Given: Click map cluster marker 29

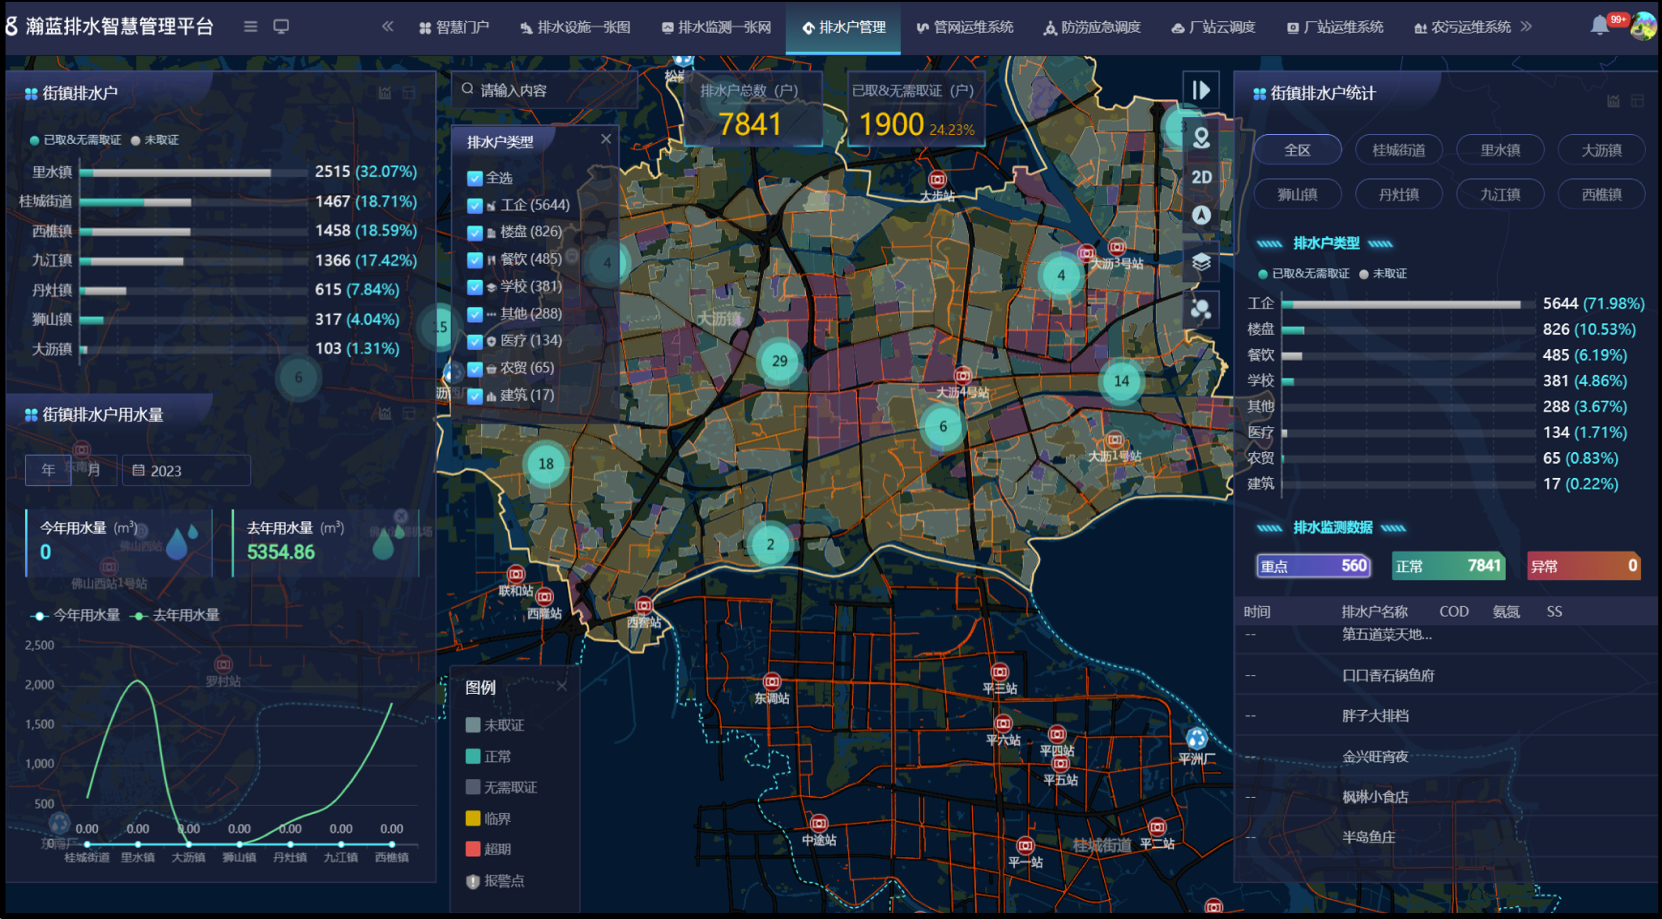Looking at the screenshot, I should (780, 361).
